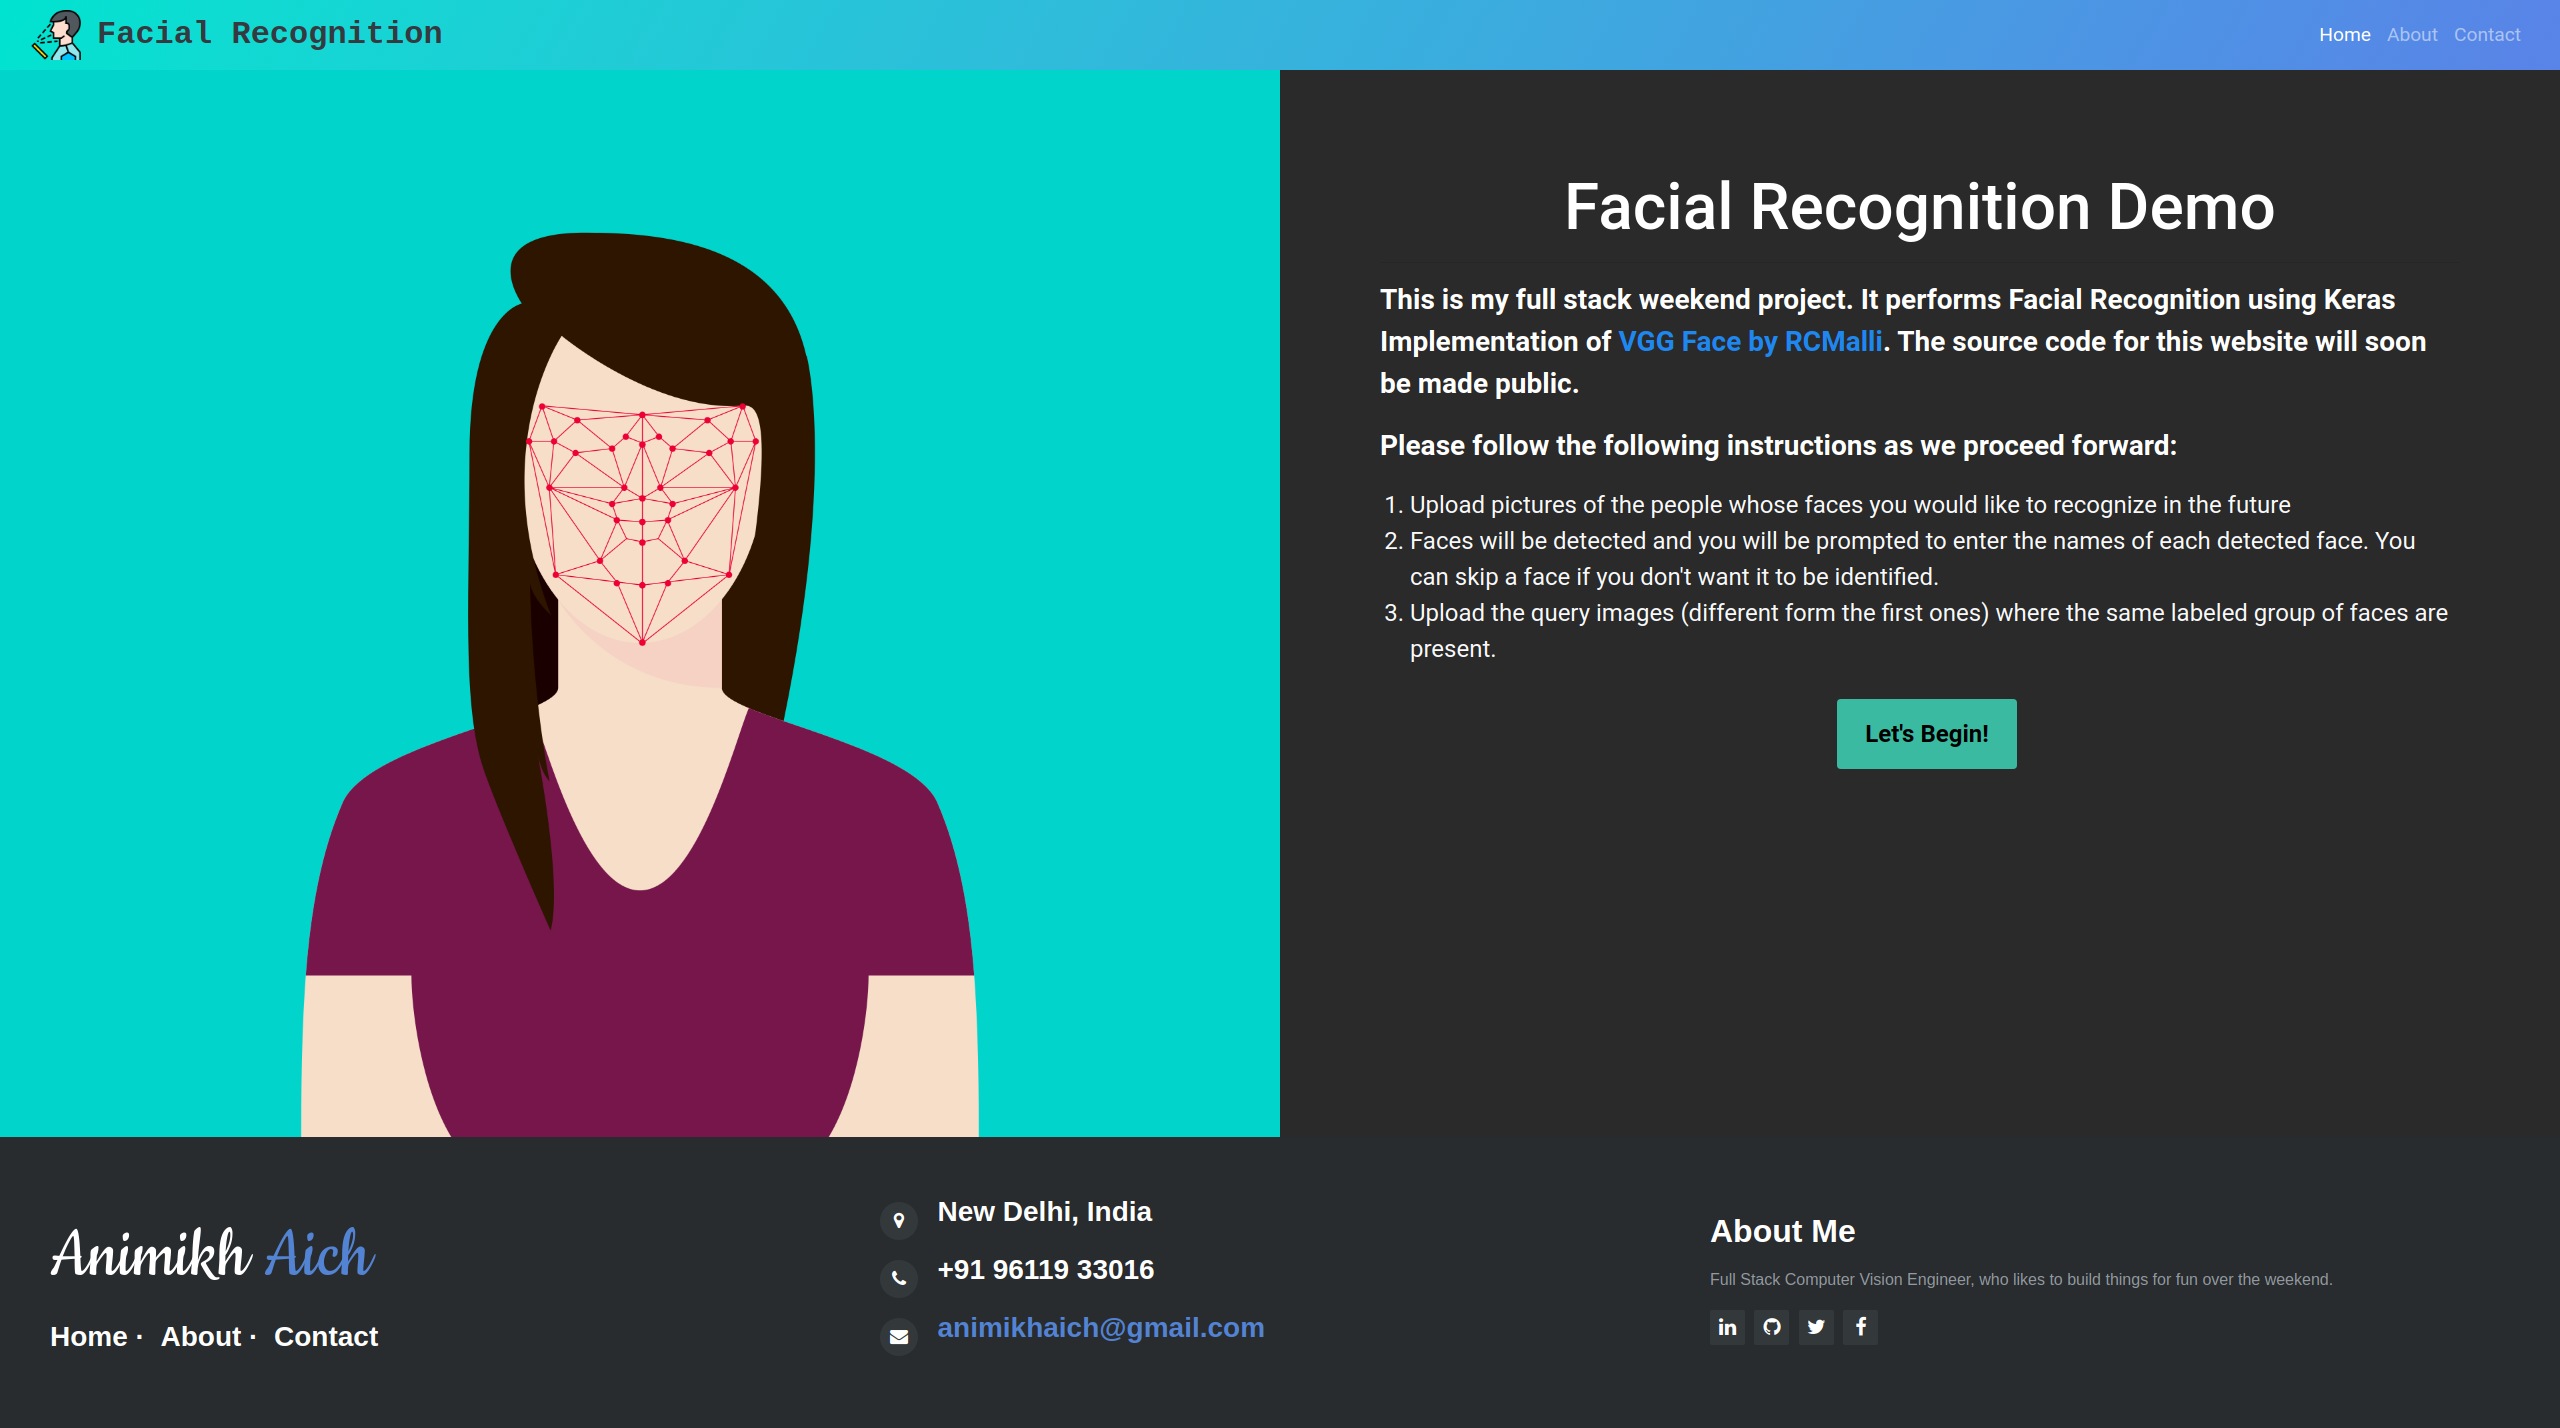Click the Contact link in footer nav
2560x1428 pixels.
point(327,1337)
